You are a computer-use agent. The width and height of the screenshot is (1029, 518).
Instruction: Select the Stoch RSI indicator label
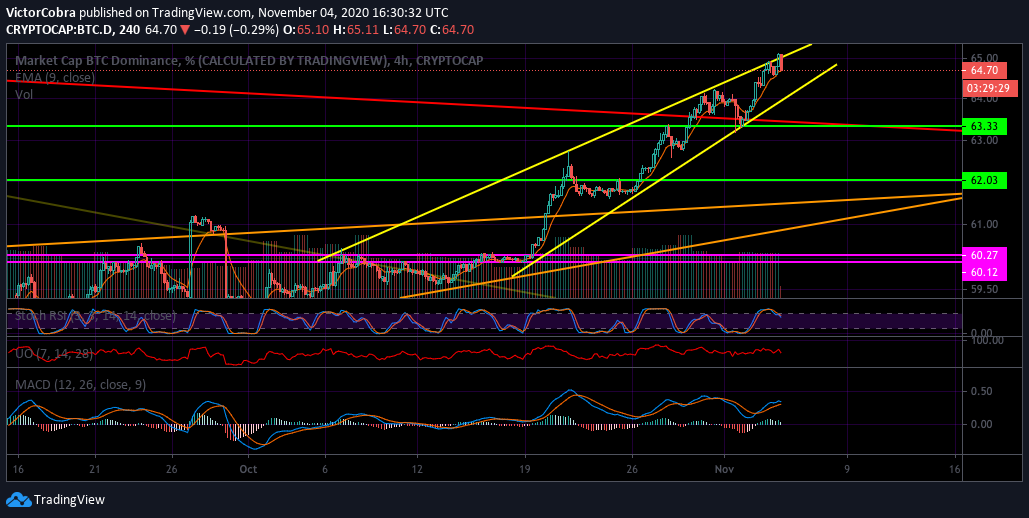pyautogui.click(x=96, y=316)
